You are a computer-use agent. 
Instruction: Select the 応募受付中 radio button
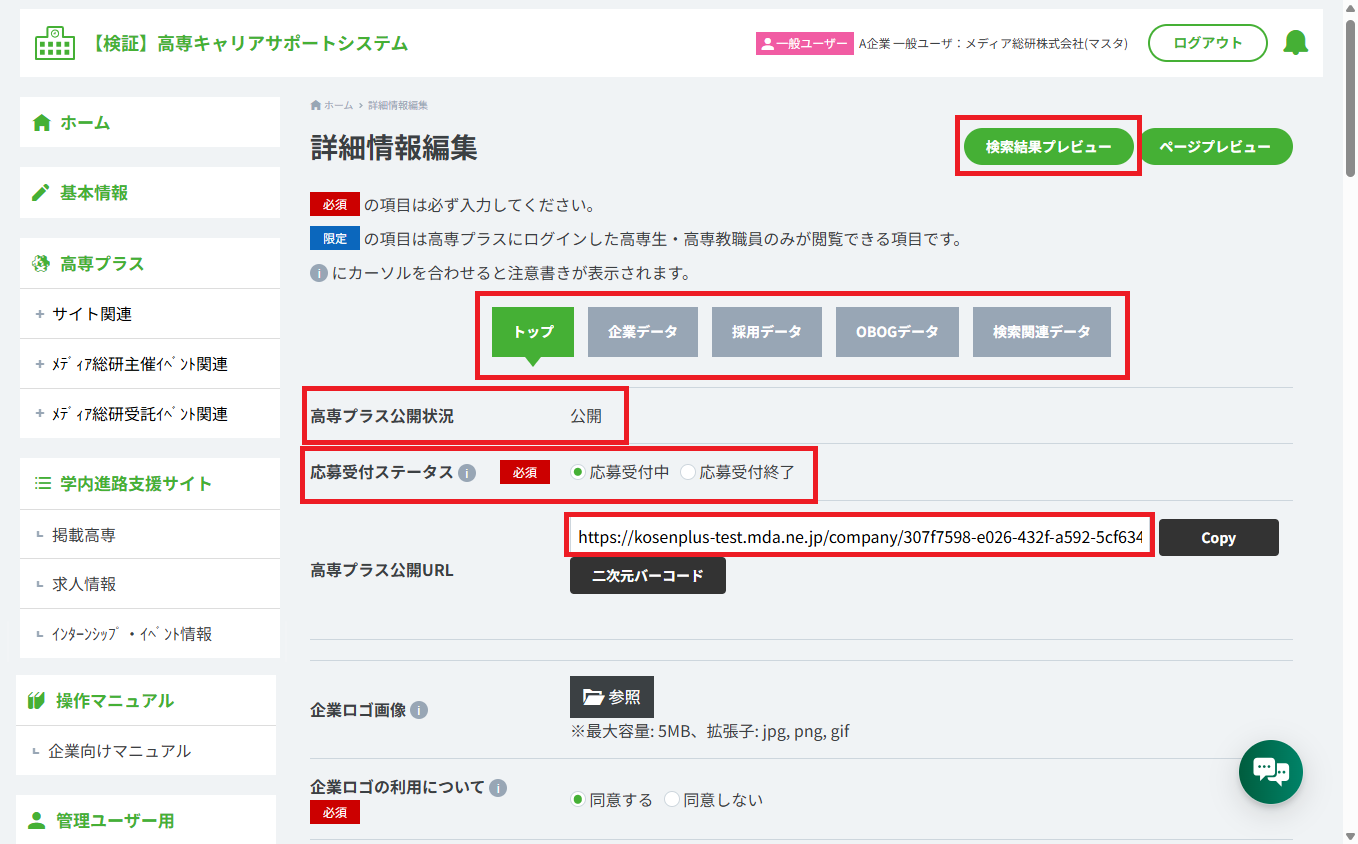pos(577,472)
